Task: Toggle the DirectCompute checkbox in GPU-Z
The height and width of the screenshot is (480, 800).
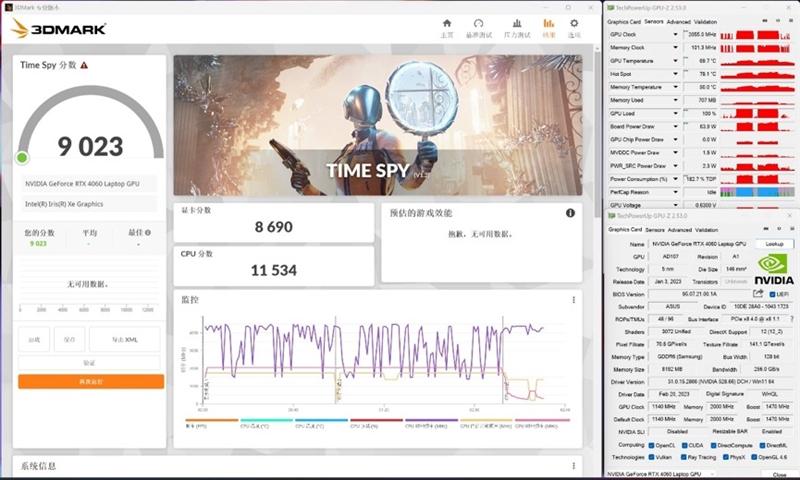Action: pyautogui.click(x=713, y=445)
